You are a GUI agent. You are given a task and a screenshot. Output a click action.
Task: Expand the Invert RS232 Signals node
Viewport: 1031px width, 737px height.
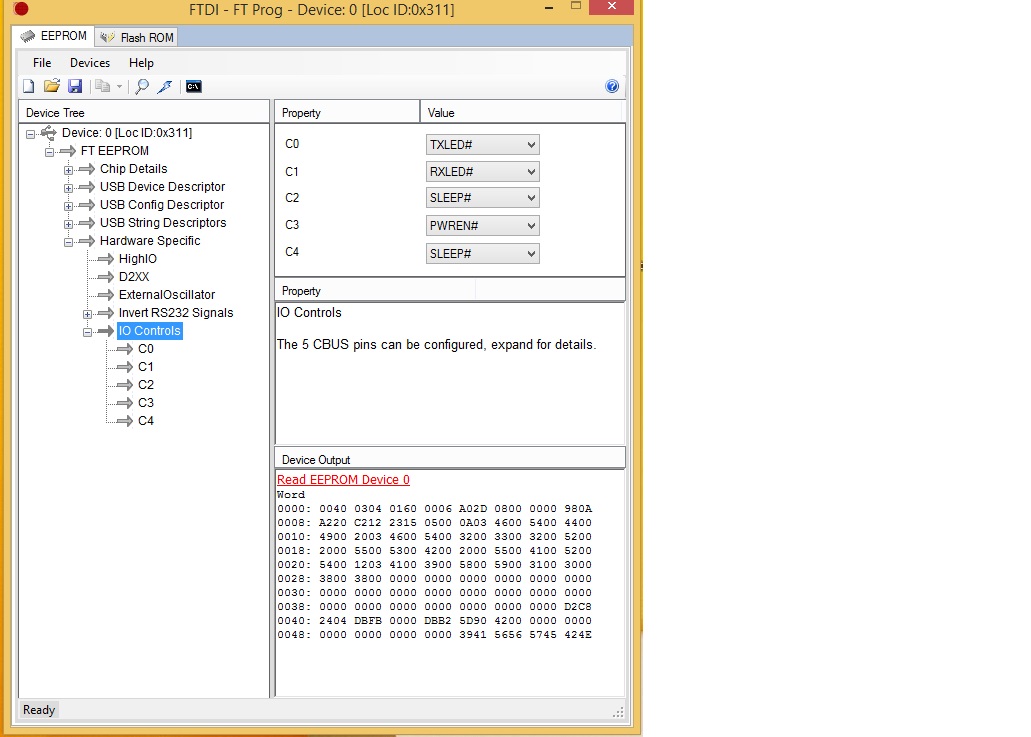click(x=87, y=314)
